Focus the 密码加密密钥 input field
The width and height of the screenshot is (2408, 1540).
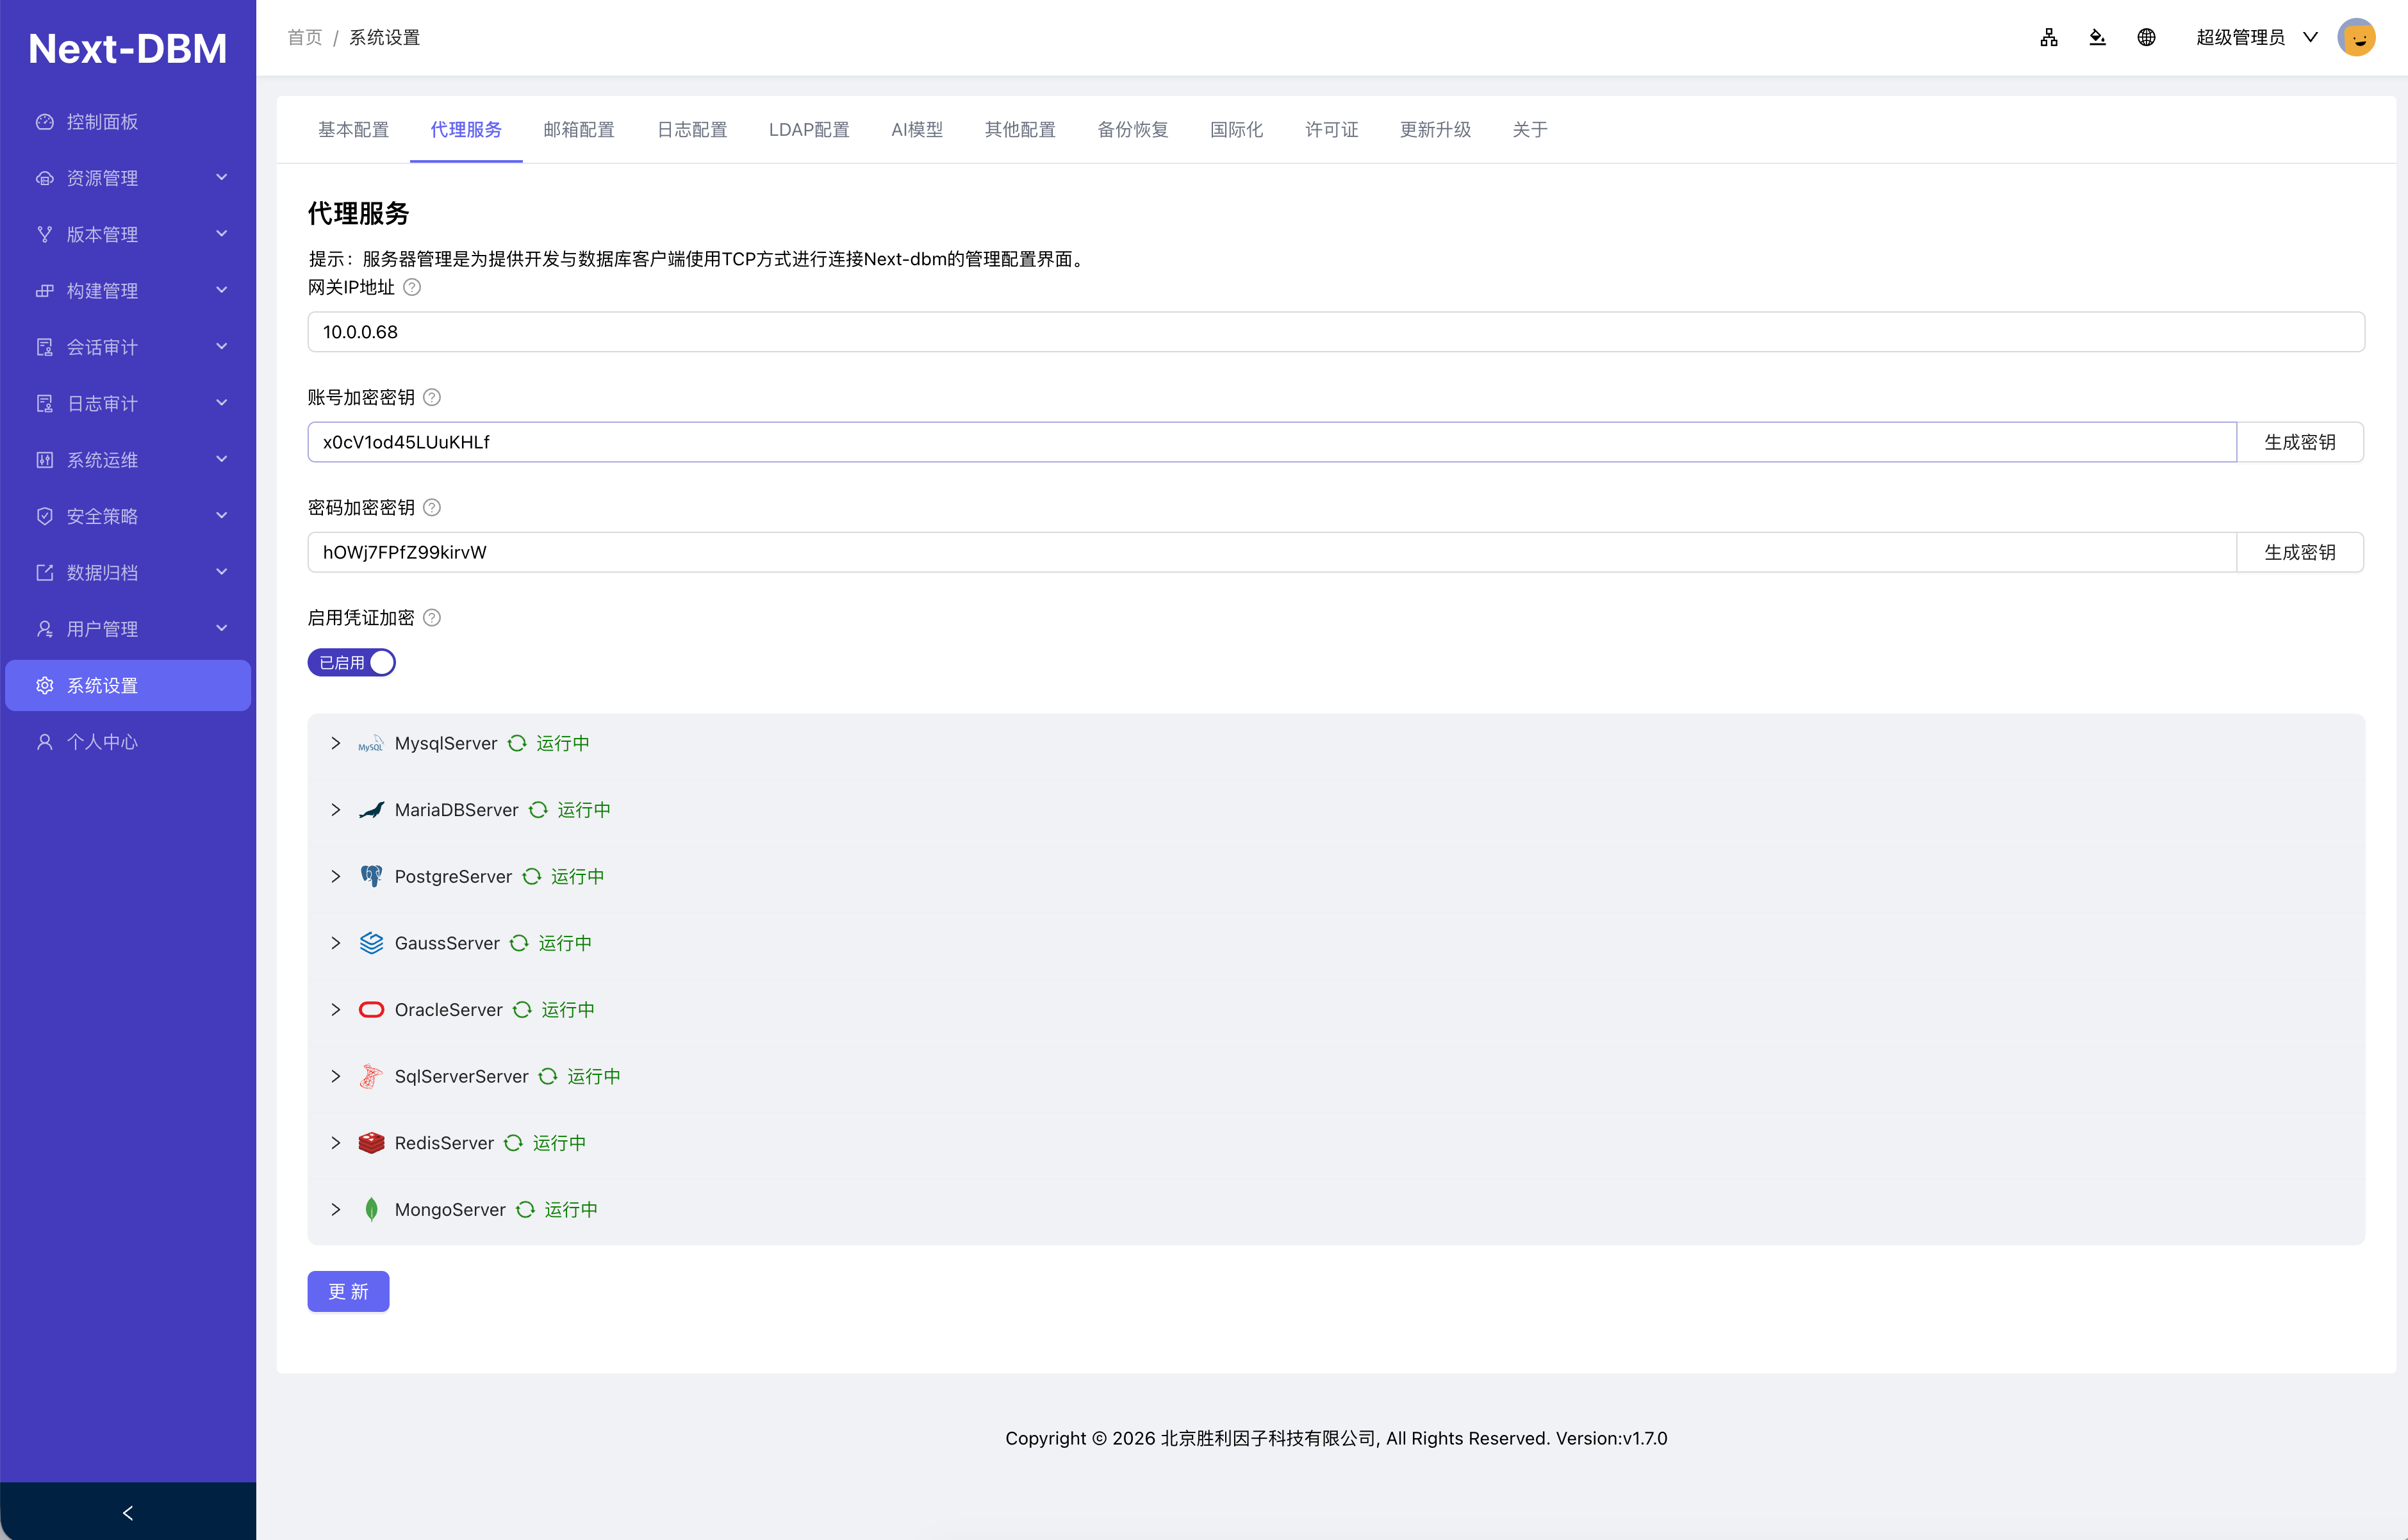1272,552
